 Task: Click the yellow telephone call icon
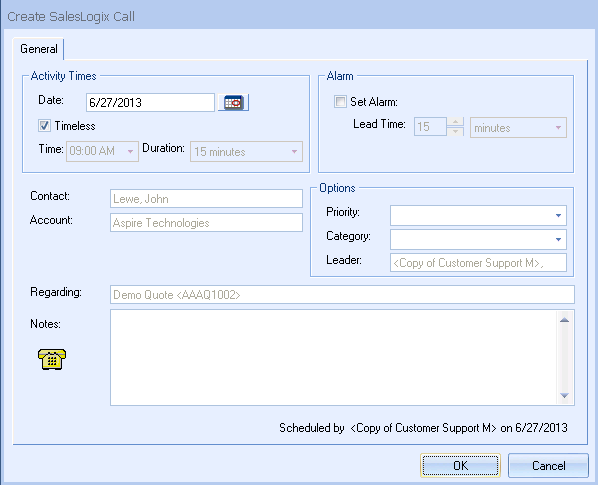(52, 359)
